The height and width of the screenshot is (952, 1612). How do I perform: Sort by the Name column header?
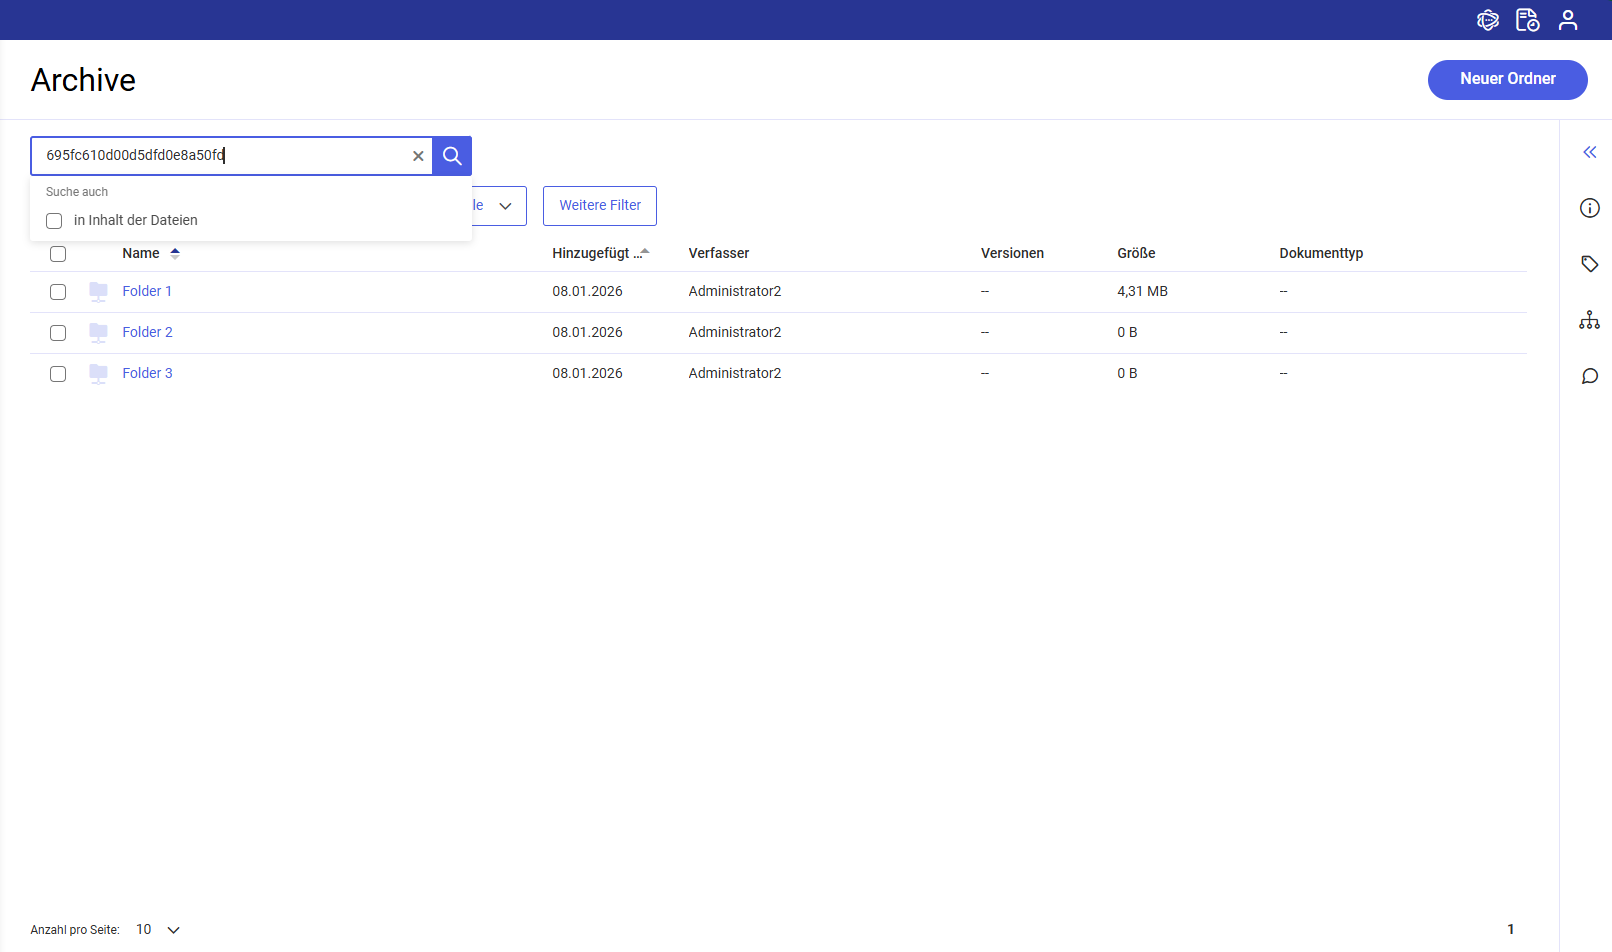pos(141,254)
